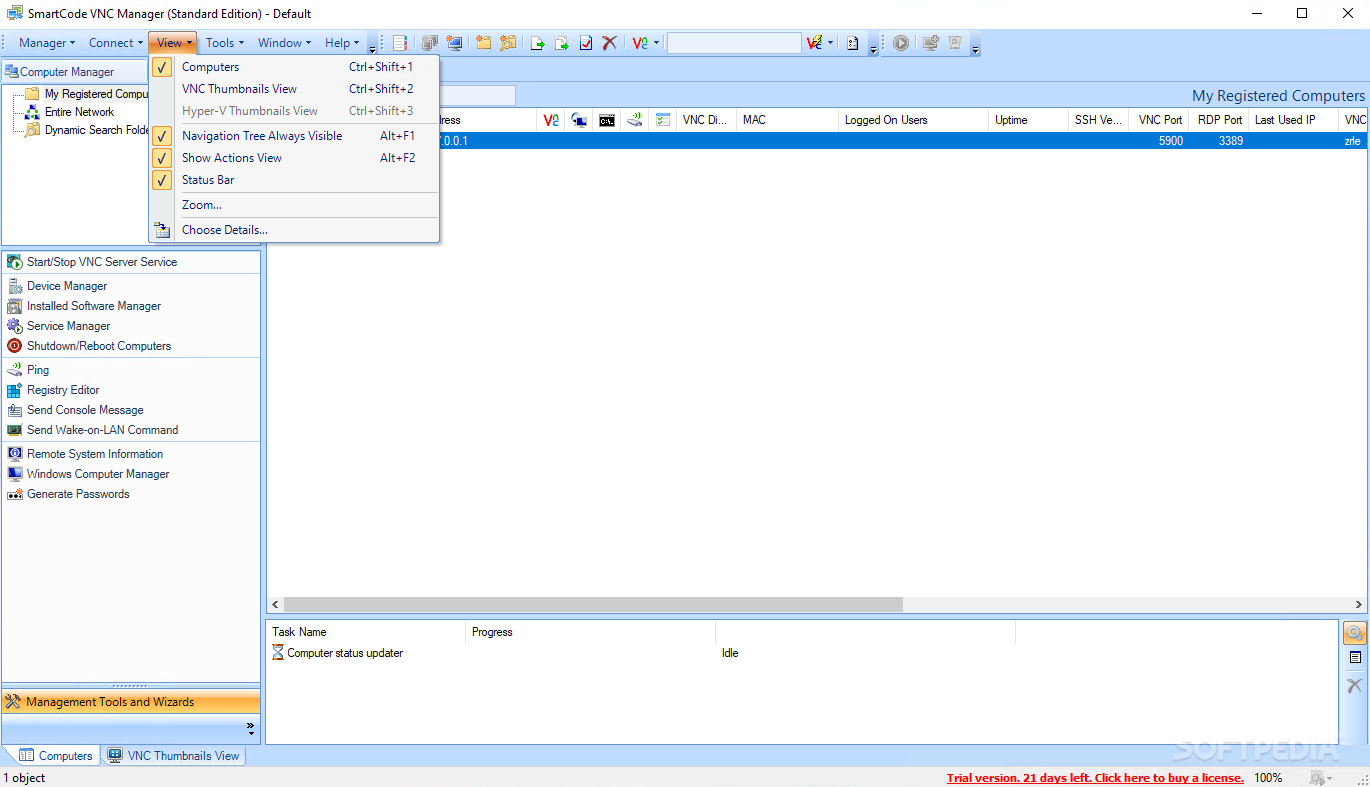1370x787 pixels.
Task: Open the Window menu dropdown
Action: (x=284, y=43)
